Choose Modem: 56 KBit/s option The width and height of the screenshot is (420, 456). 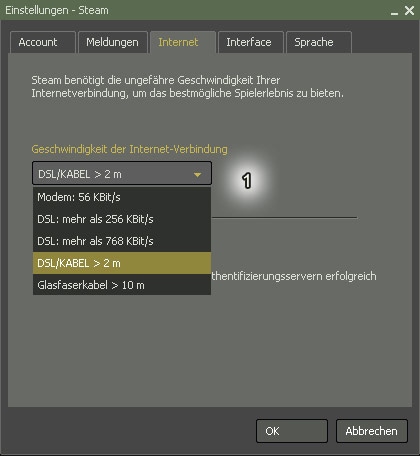(122, 197)
